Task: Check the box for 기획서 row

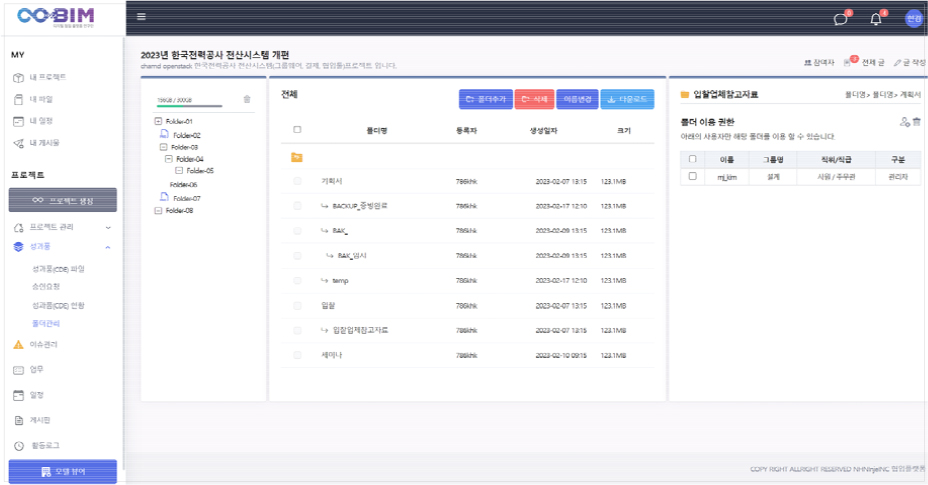Action: [x=297, y=181]
